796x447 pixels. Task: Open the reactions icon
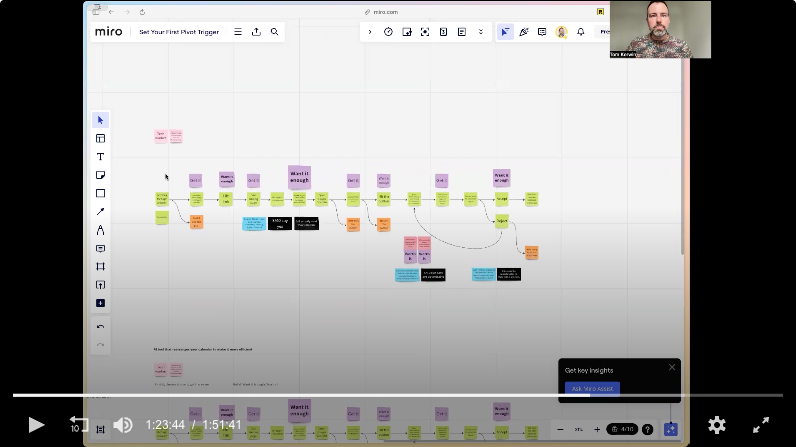point(524,32)
